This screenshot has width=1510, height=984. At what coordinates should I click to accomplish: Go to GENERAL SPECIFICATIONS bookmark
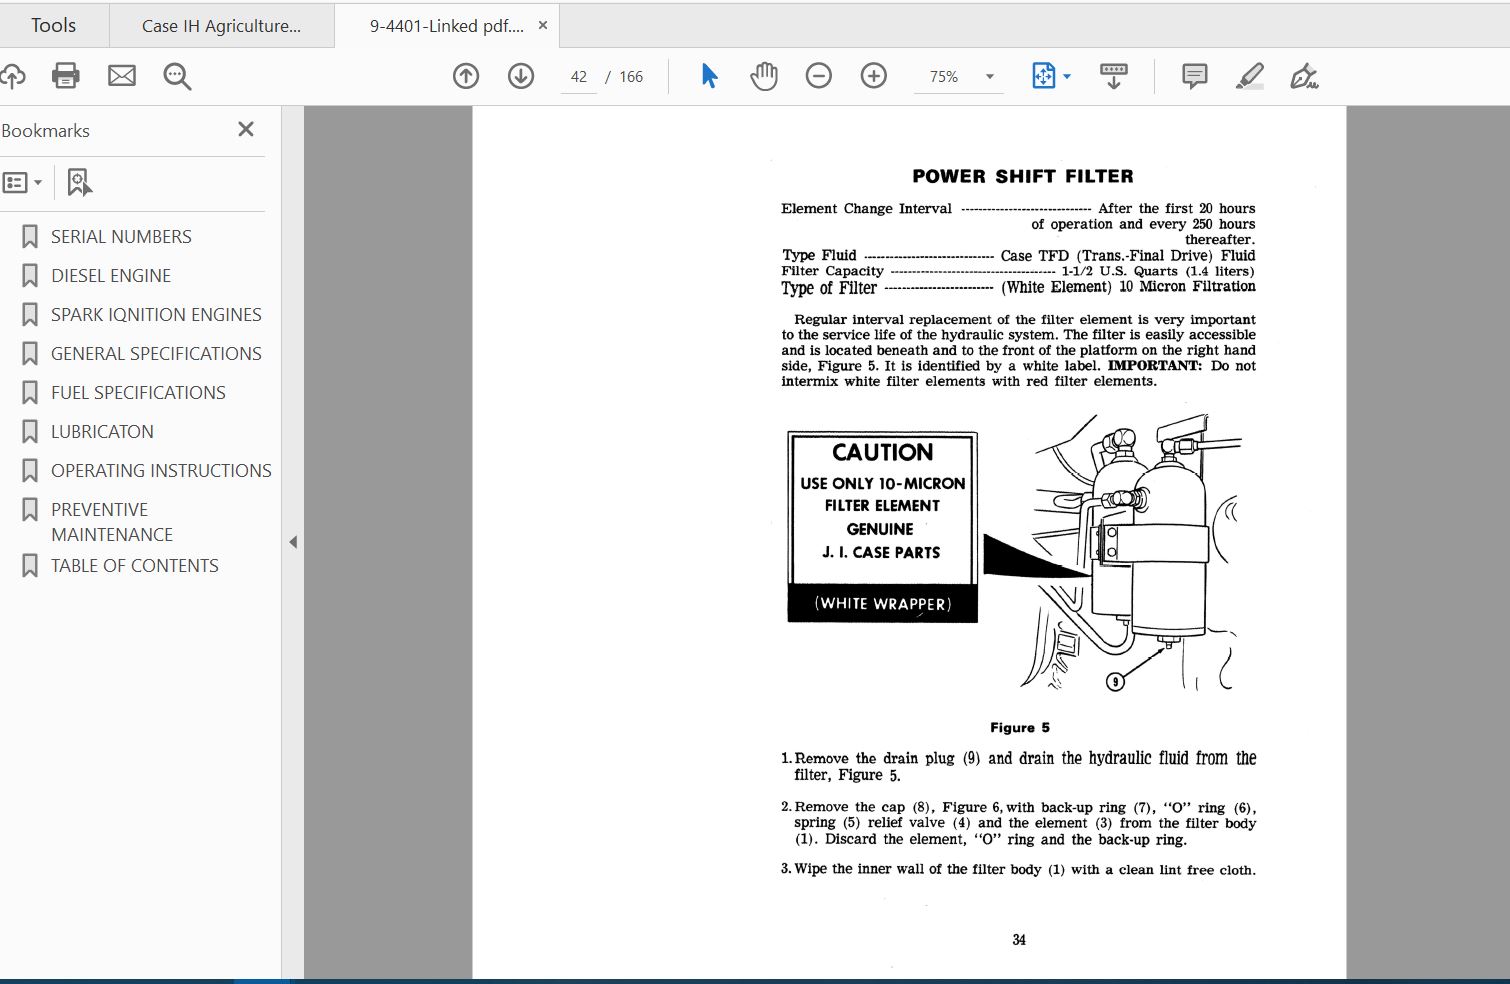(x=156, y=354)
